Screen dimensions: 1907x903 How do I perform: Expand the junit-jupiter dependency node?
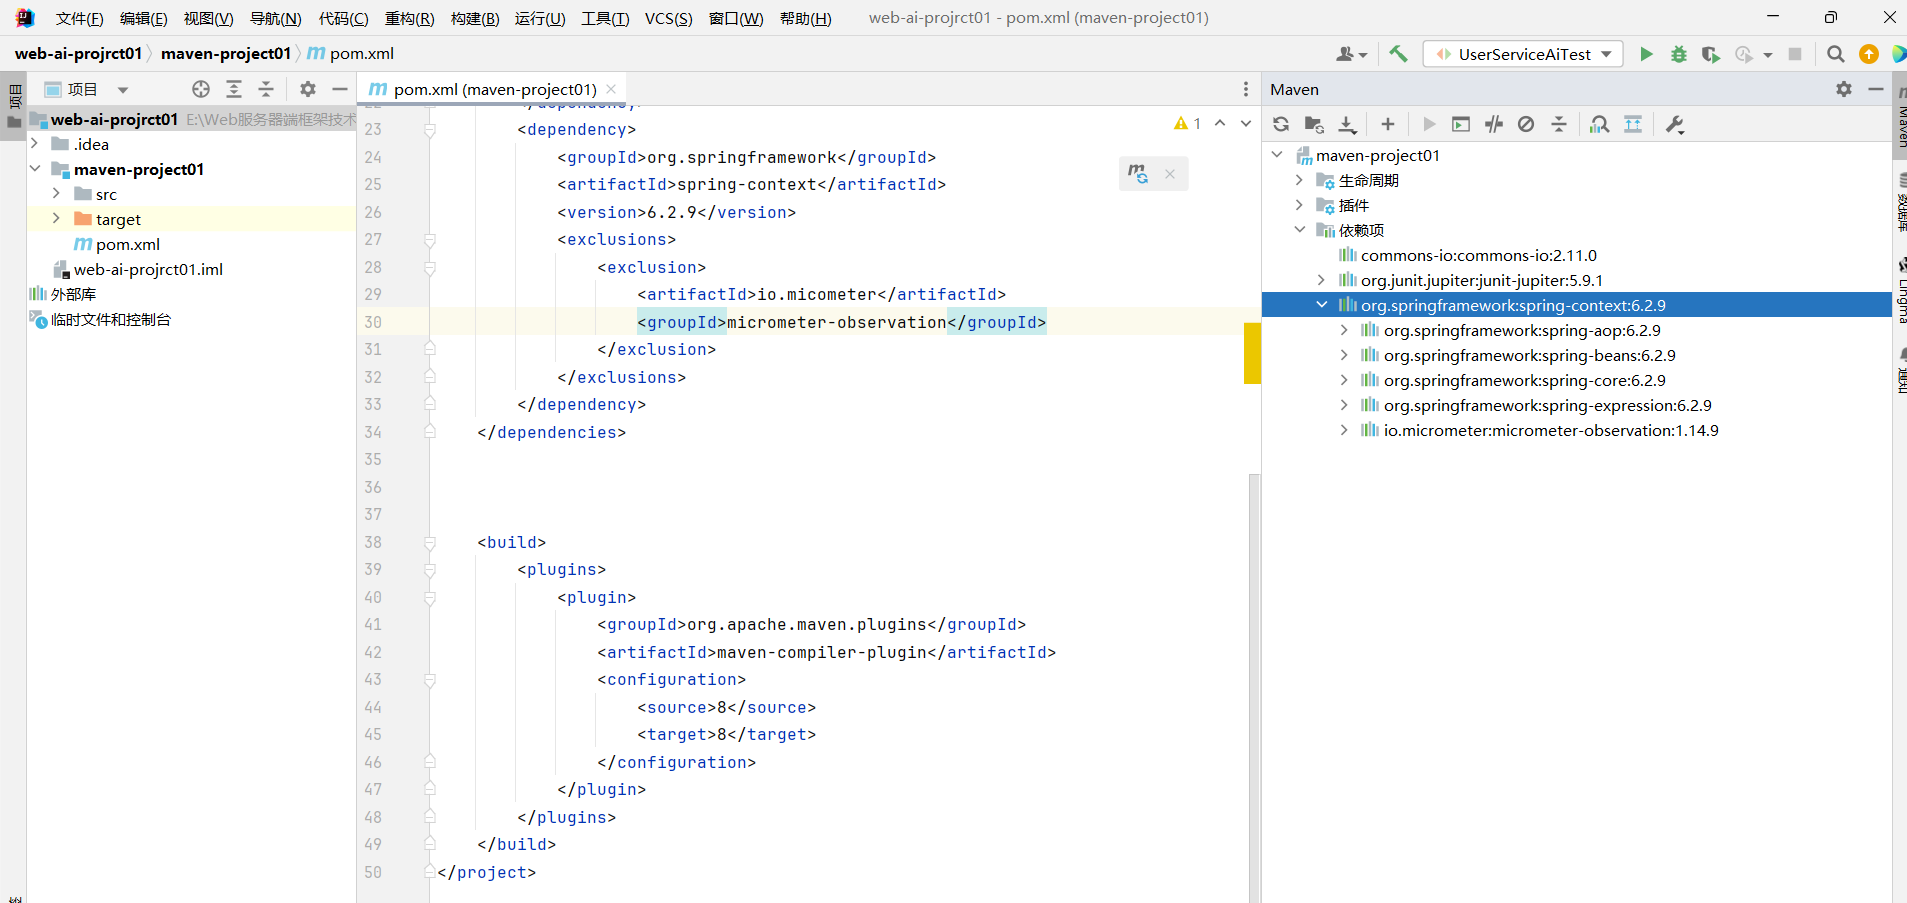point(1322,280)
